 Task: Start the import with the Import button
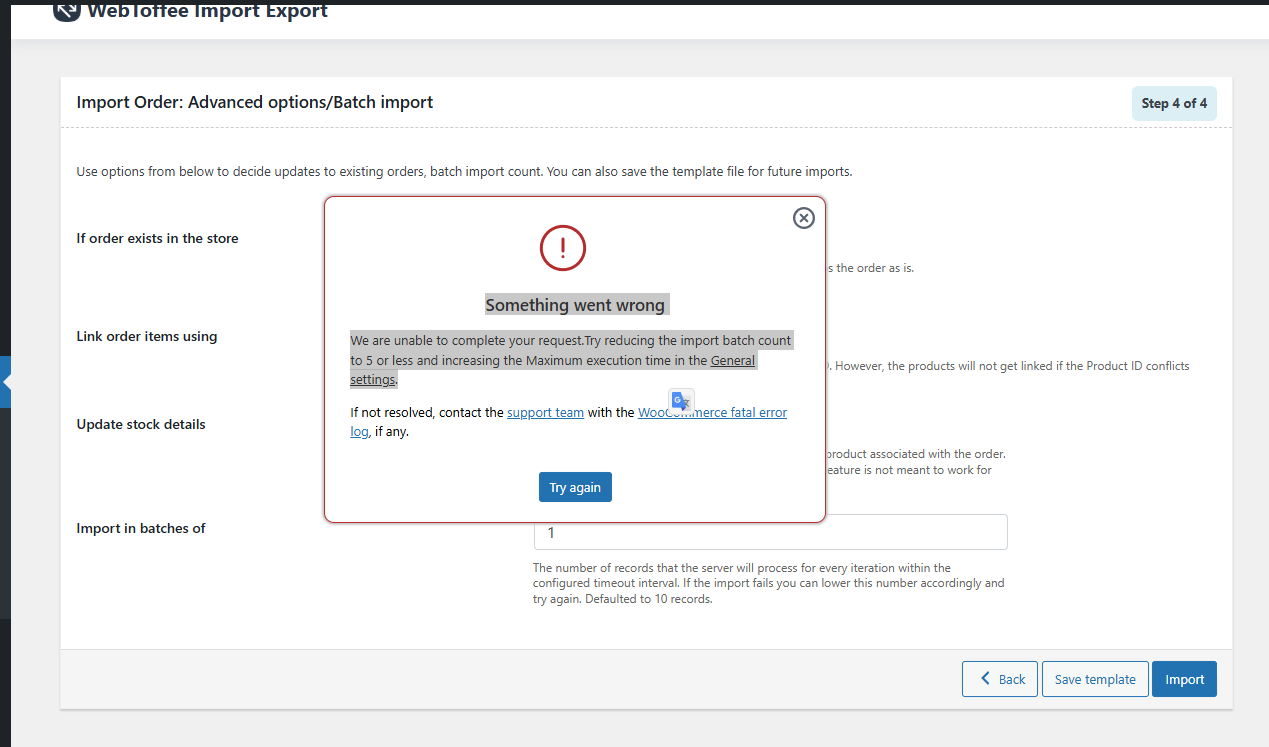pos(1184,679)
